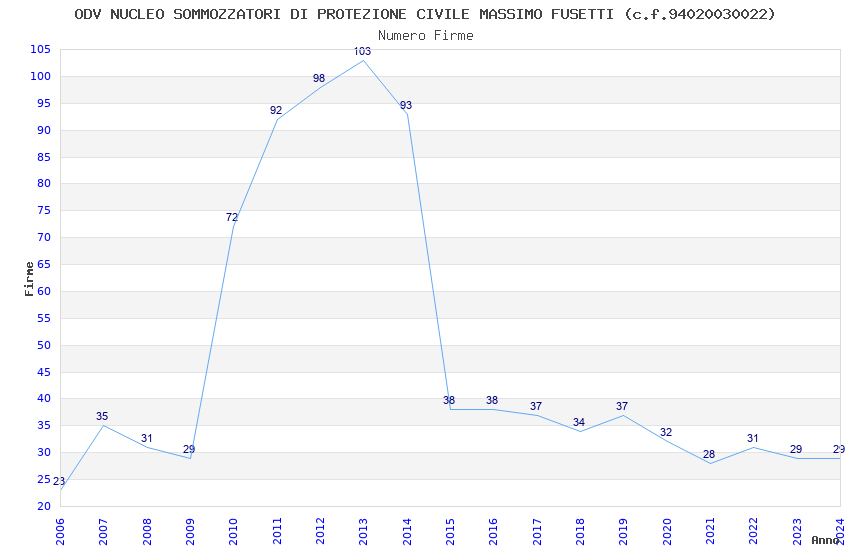850x550 pixels.
Task: Click the x-axis year label 2014
Action: [x=407, y=532]
